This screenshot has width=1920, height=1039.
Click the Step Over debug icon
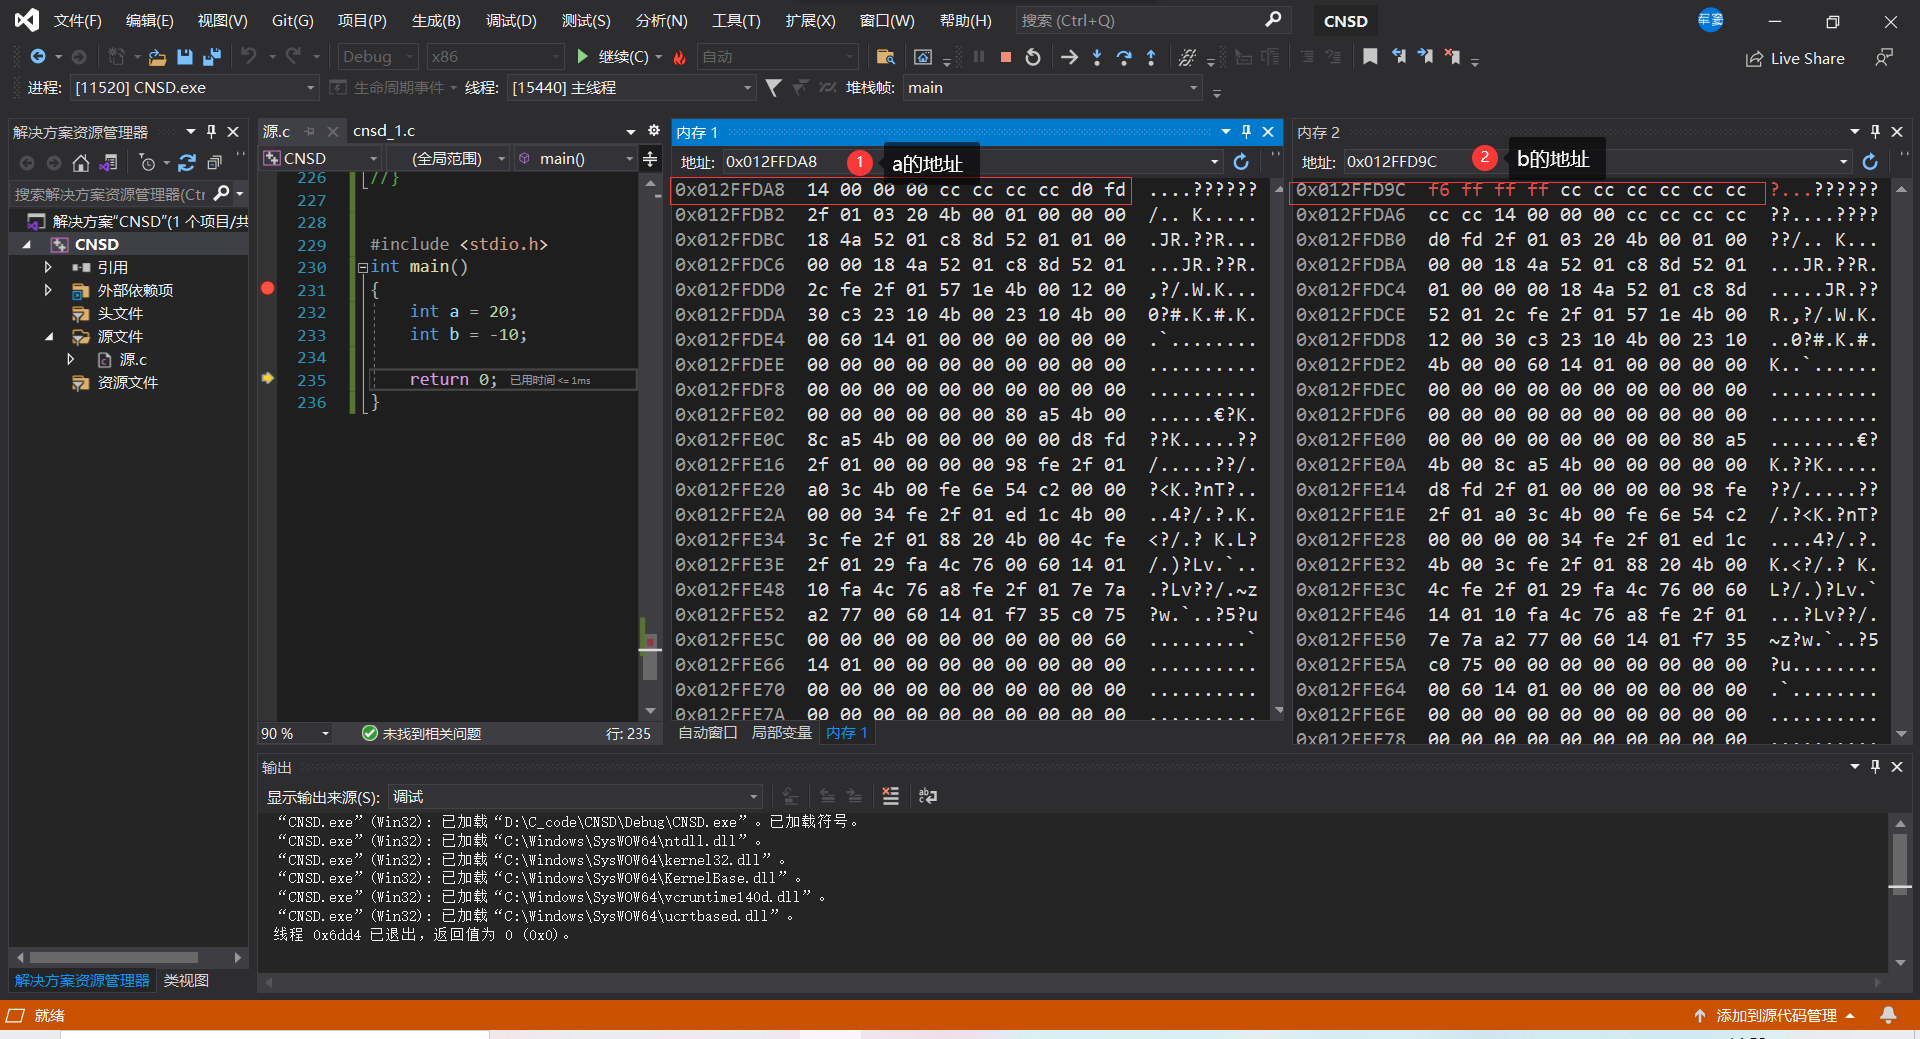(1124, 57)
